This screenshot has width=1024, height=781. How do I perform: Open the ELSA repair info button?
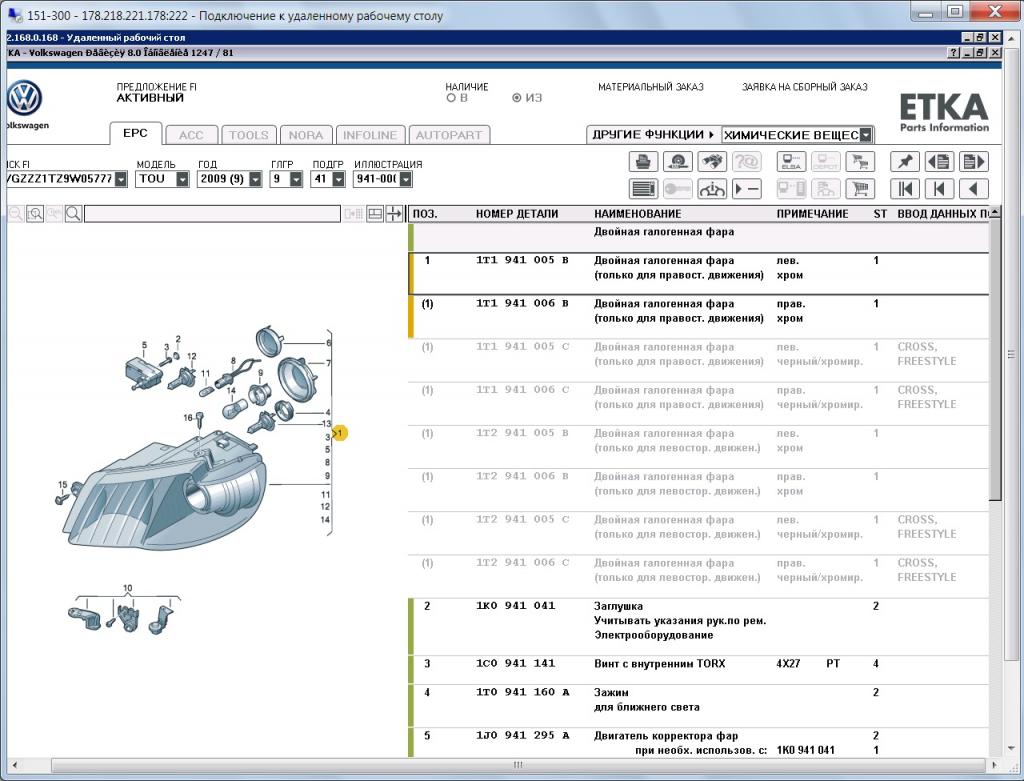(791, 161)
